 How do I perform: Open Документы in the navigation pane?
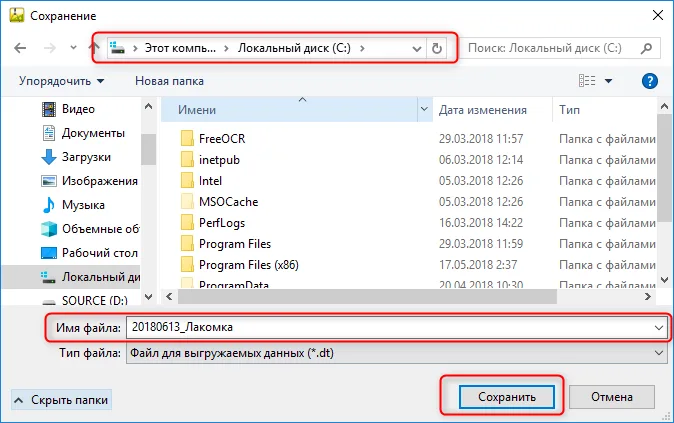tap(84, 133)
